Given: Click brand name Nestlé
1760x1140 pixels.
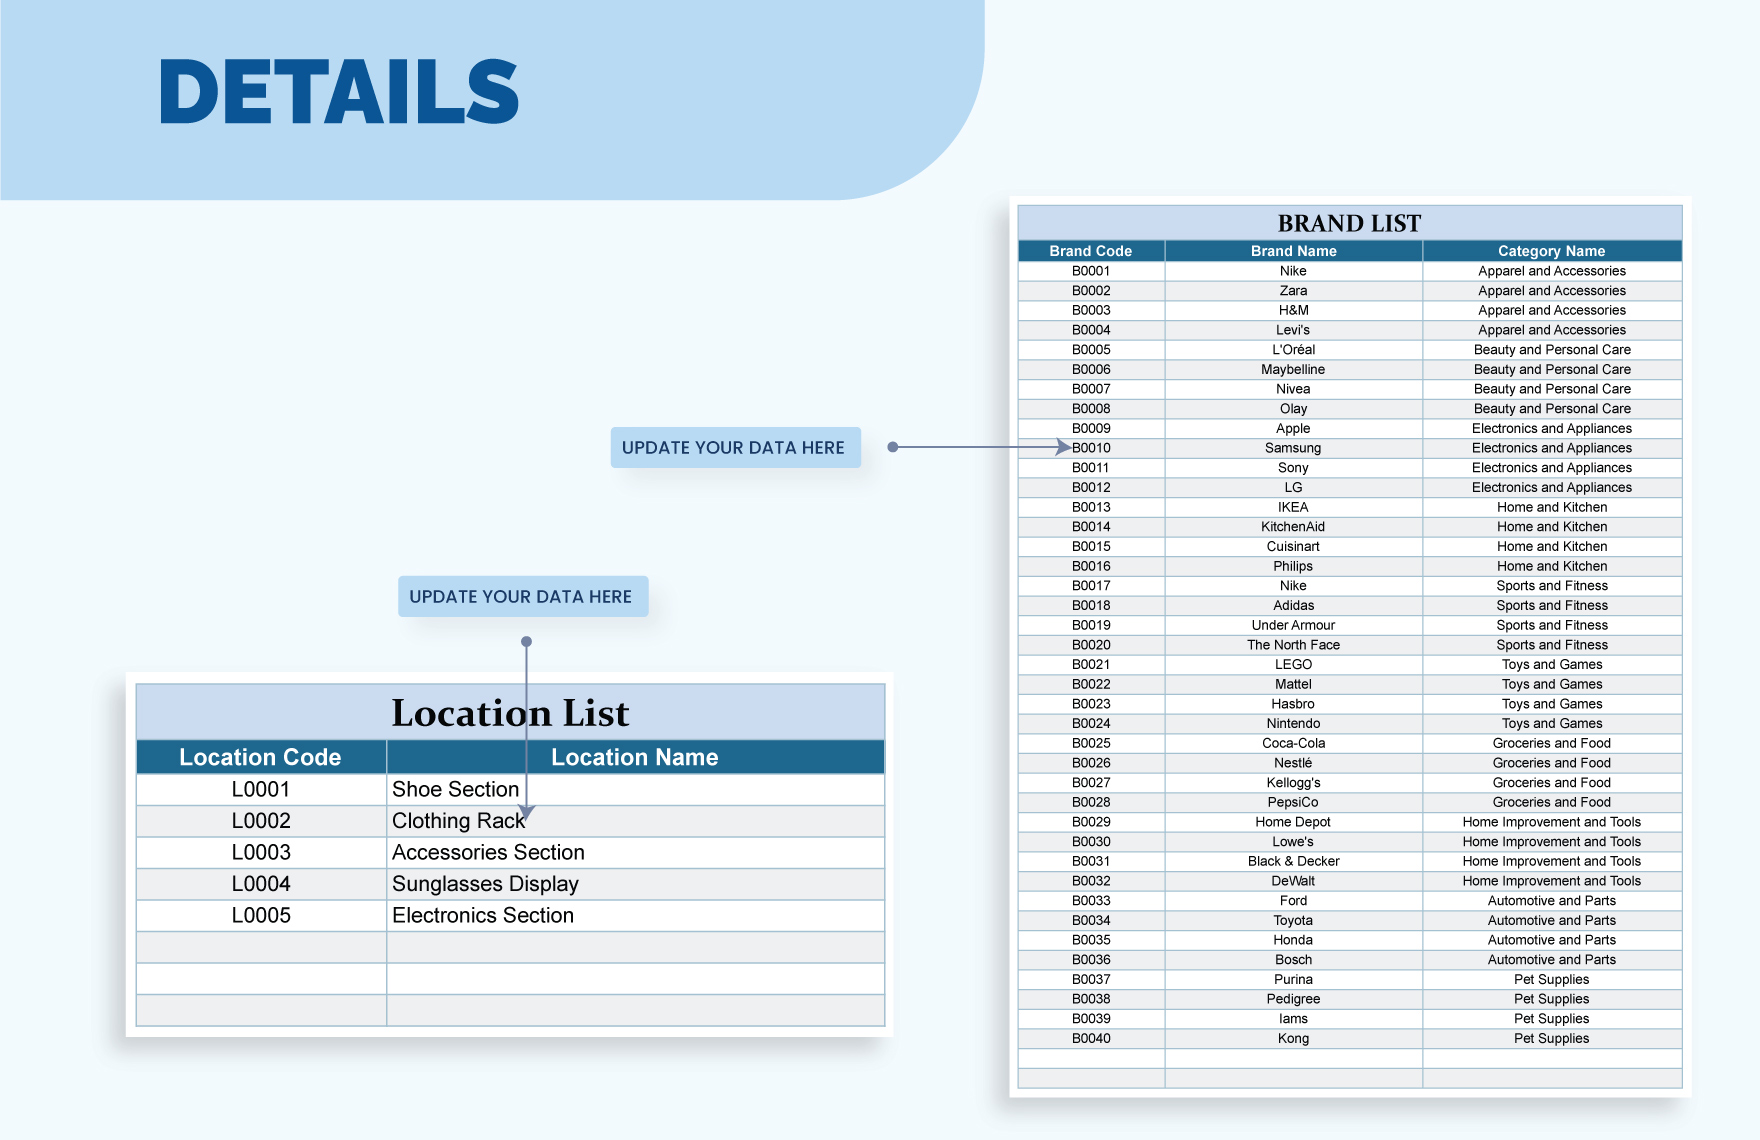Looking at the screenshot, I should pos(1293,763).
